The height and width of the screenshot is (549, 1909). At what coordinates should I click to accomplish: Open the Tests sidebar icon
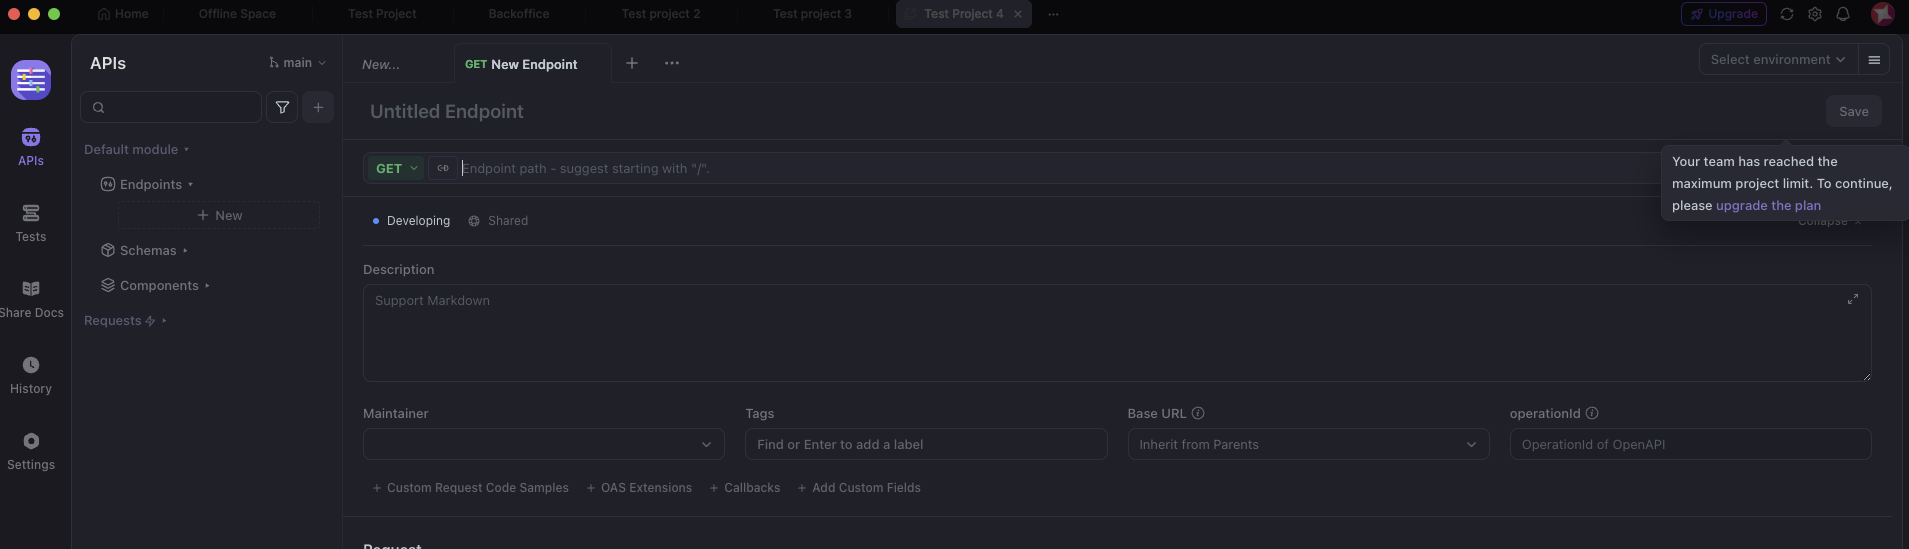pos(31,223)
